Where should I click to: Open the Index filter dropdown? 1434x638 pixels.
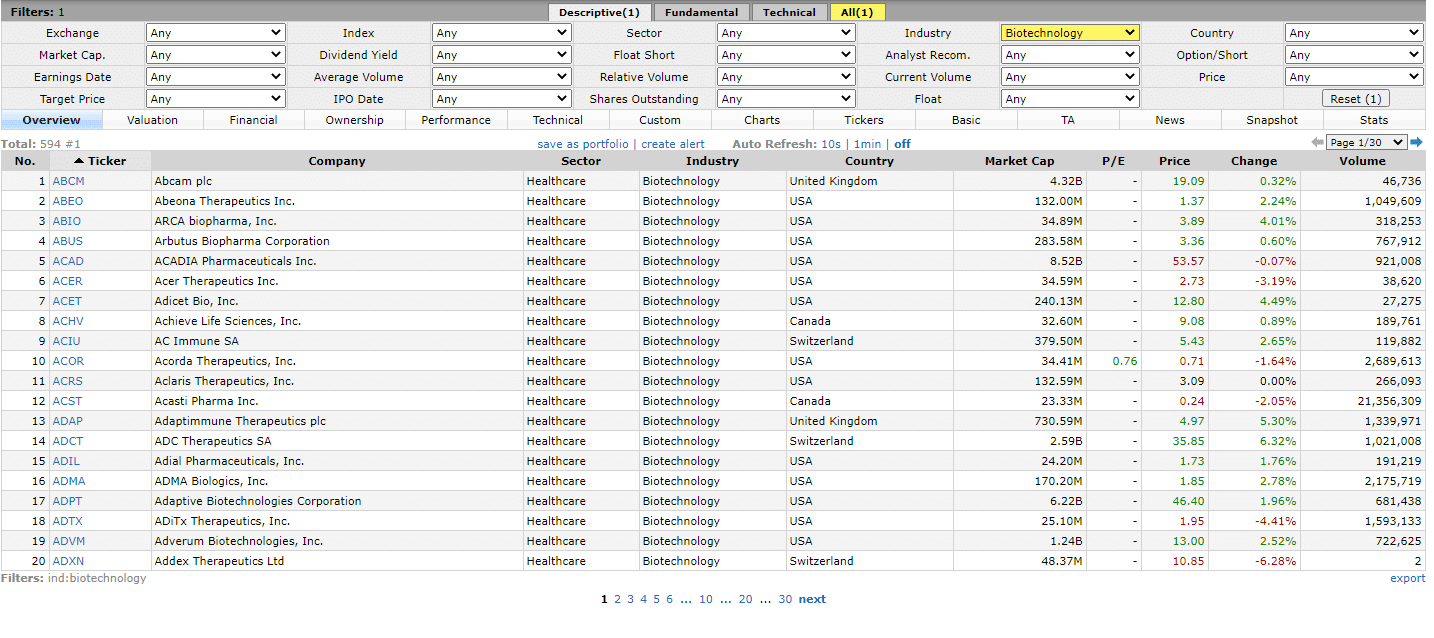pyautogui.click(x=501, y=33)
